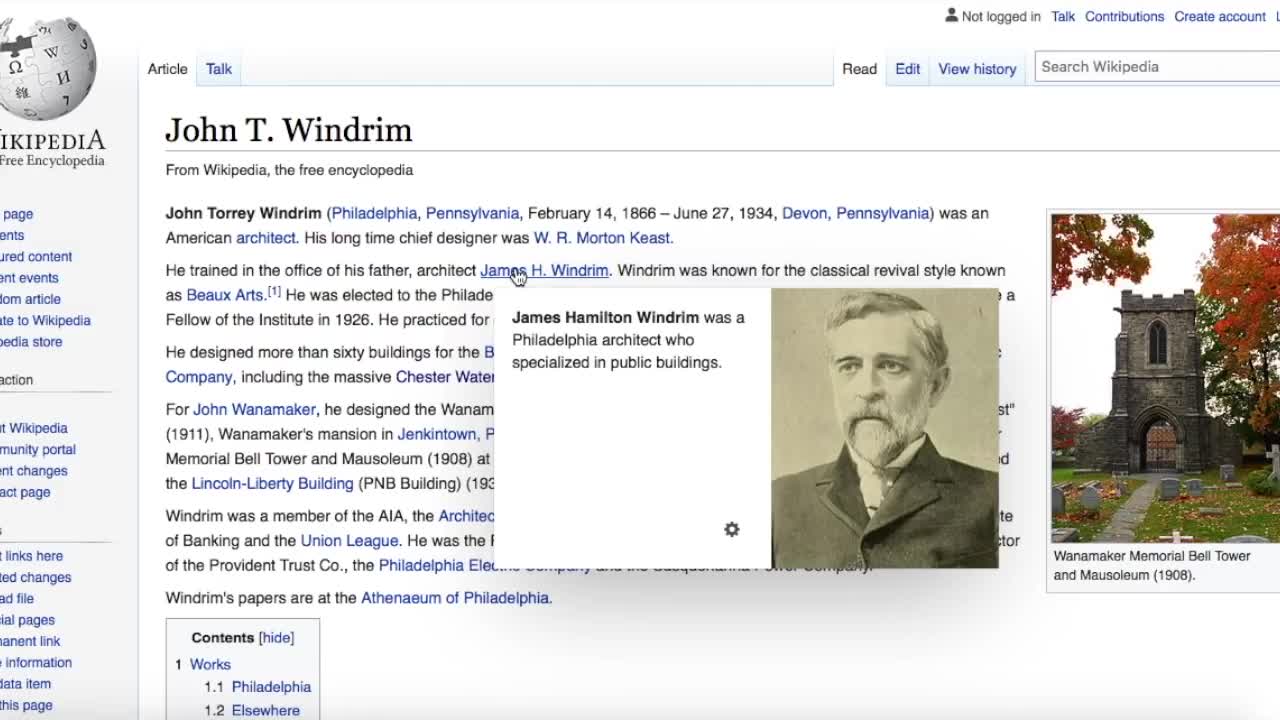
Task: Open the Recent changes sidebar link
Action: (34, 471)
